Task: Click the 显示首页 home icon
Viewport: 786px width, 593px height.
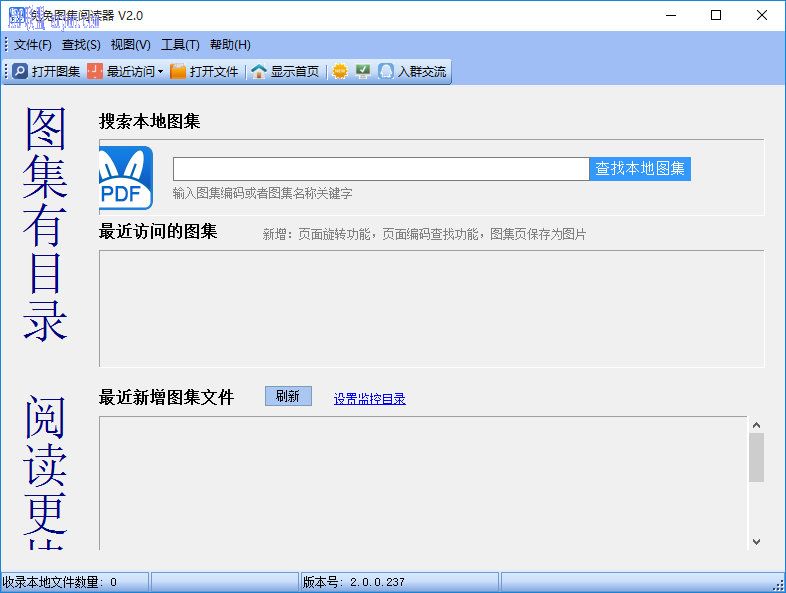Action: [259, 72]
